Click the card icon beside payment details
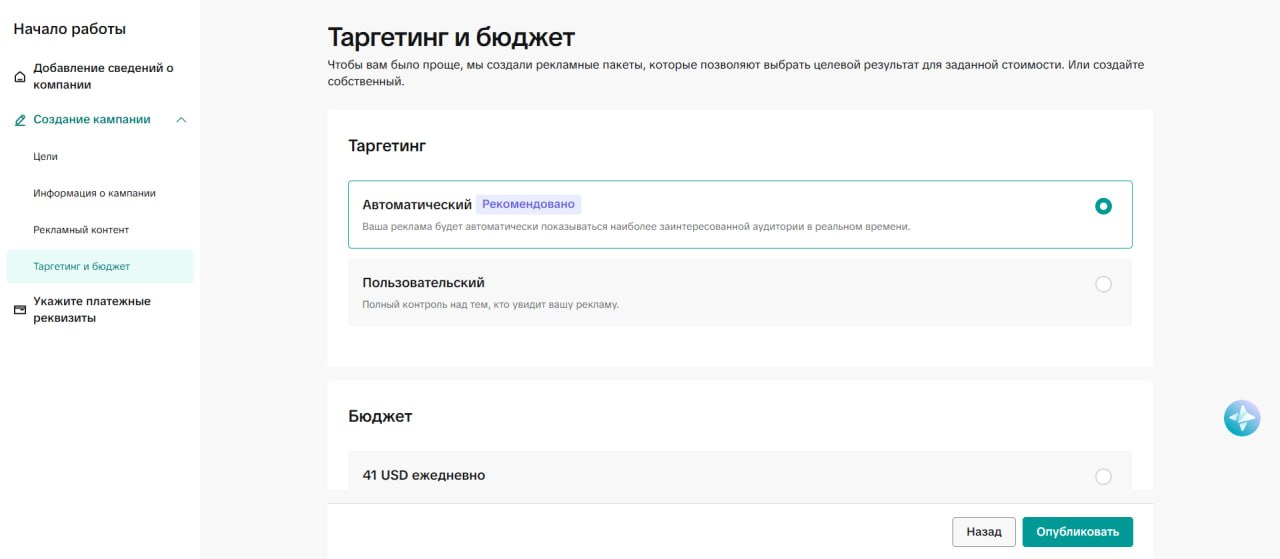Viewport: 1280px width, 559px height. coord(20,310)
